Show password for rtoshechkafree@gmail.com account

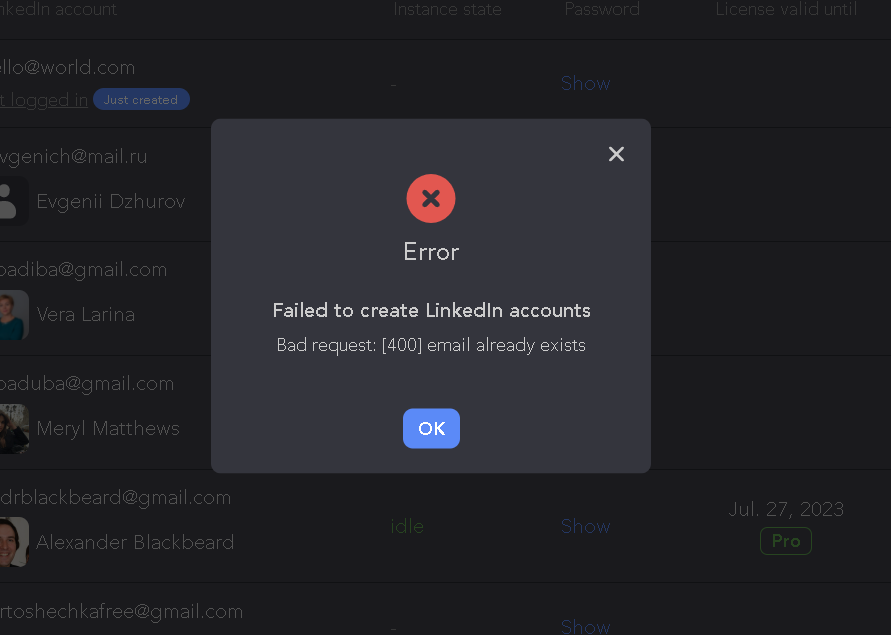pyautogui.click(x=585, y=626)
